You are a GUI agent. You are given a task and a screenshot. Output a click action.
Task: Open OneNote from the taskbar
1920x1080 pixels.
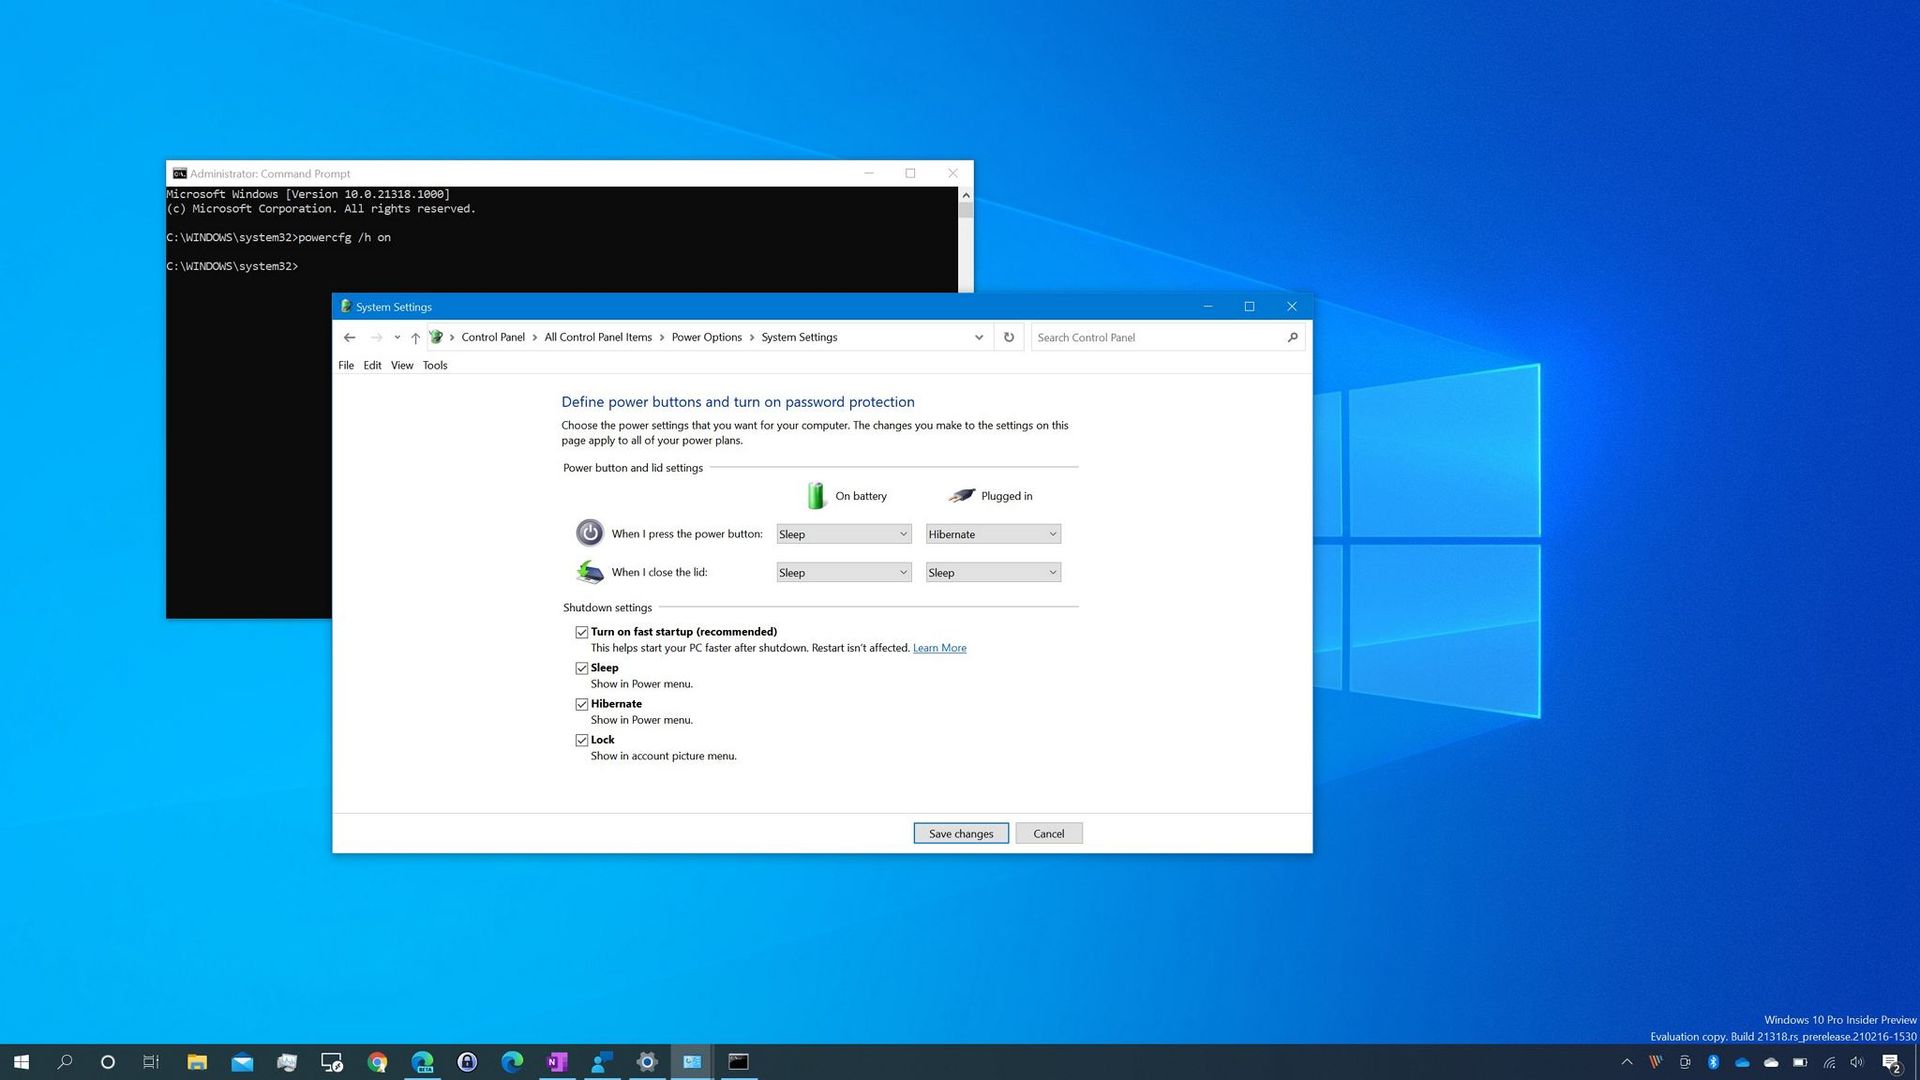click(557, 1062)
